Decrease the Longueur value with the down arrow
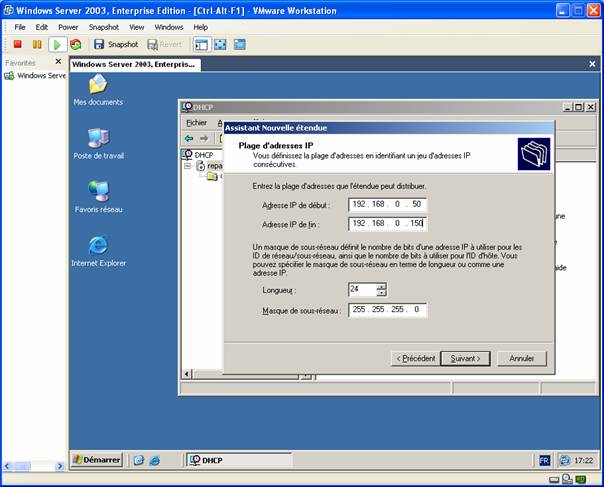Screen dimensions: 604x487 [x=381, y=292]
